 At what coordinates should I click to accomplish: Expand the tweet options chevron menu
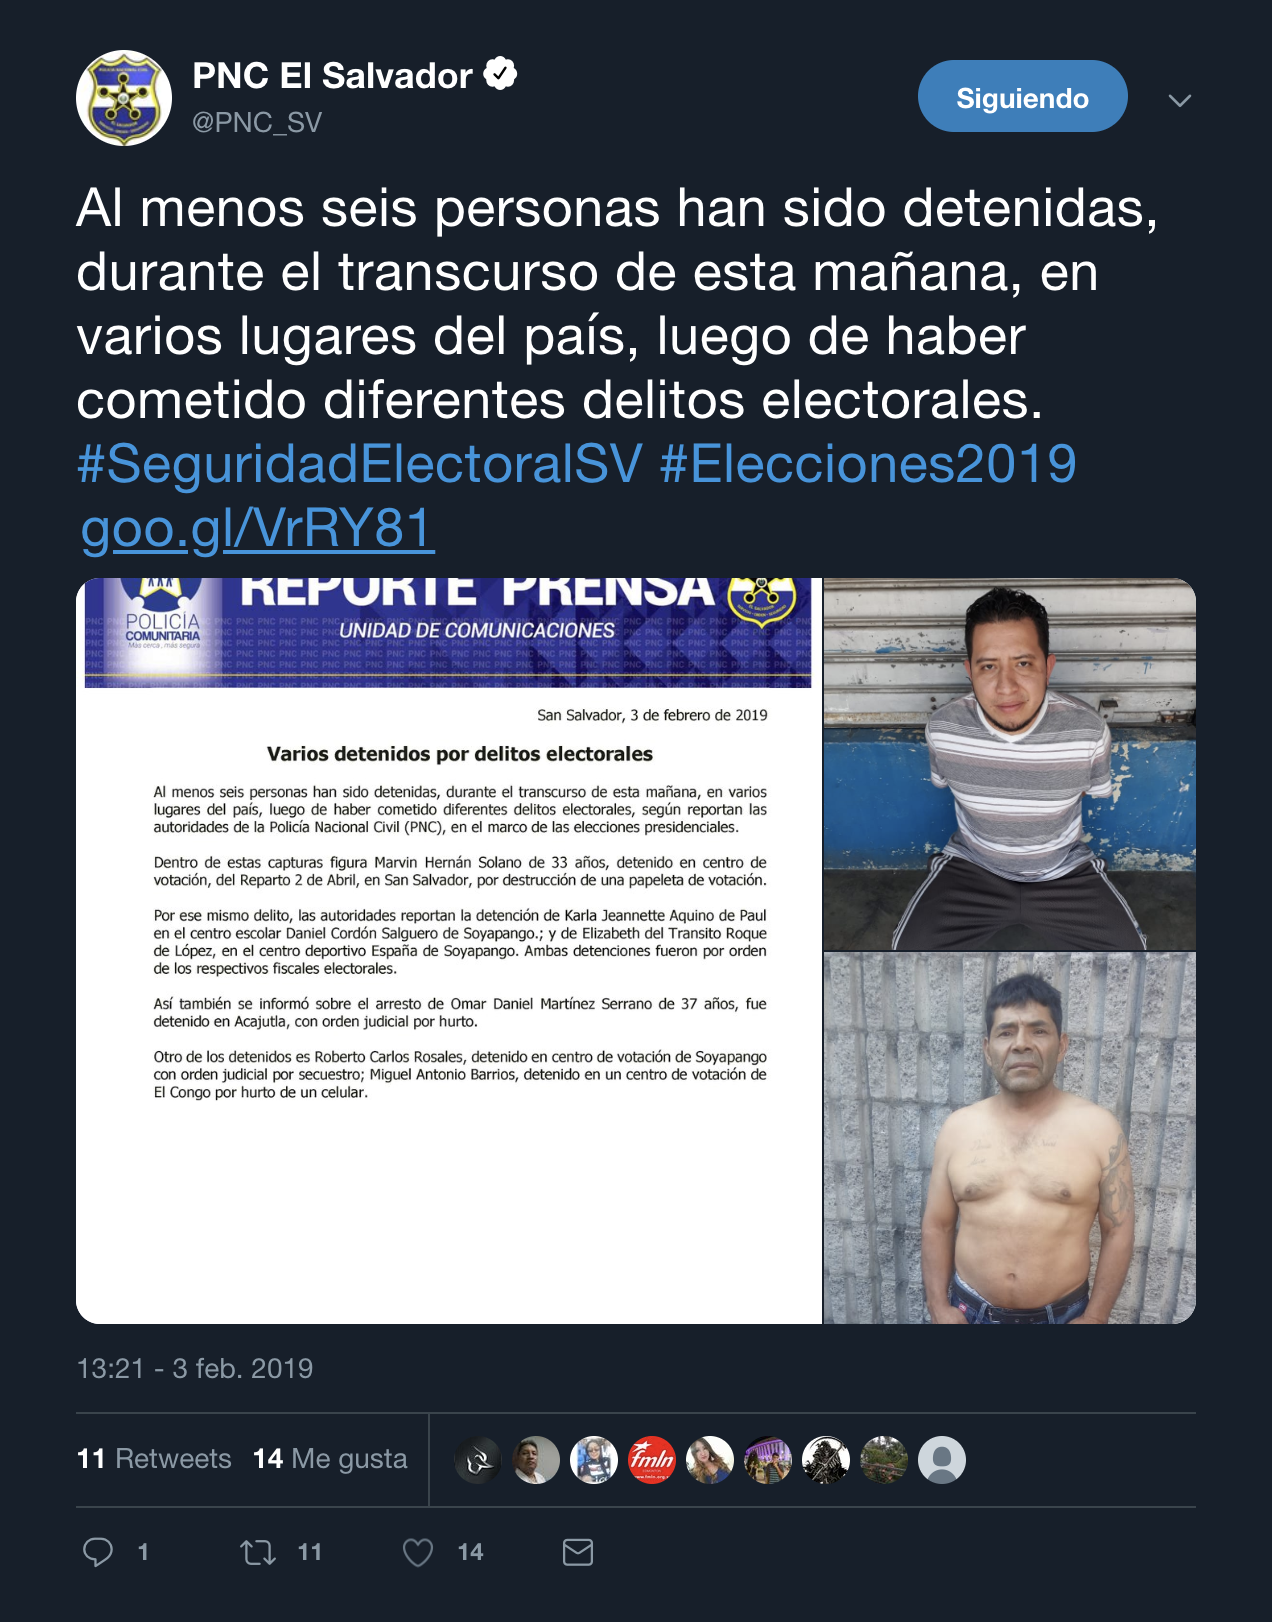tap(1180, 100)
